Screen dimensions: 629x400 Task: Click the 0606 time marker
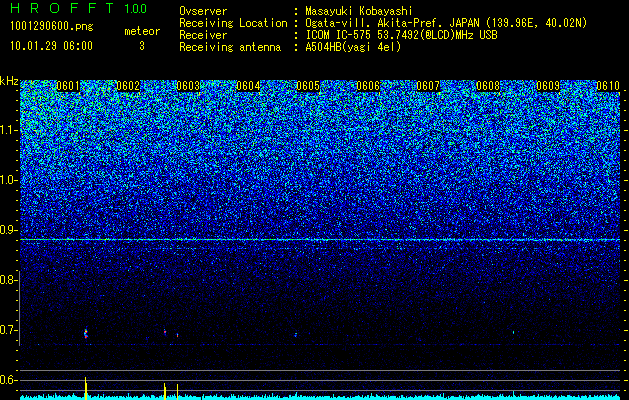(x=368, y=86)
